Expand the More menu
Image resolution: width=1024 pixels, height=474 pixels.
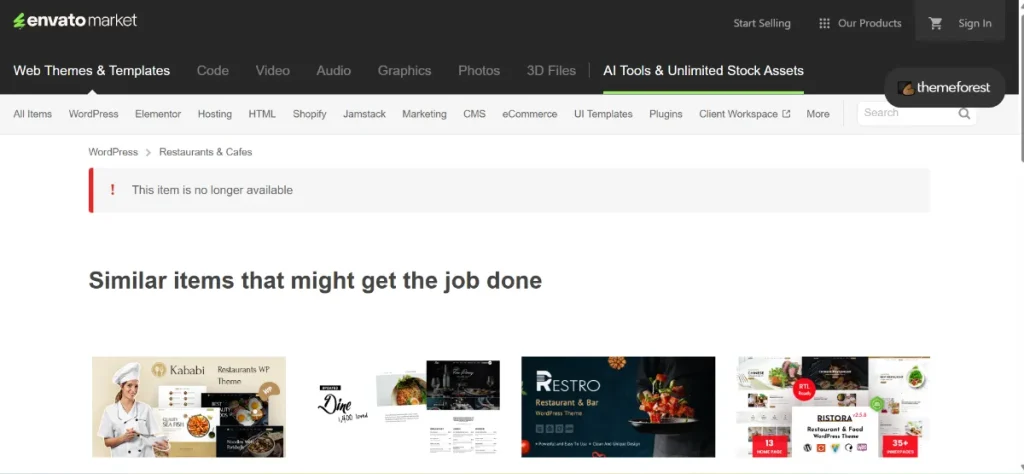[818, 114]
